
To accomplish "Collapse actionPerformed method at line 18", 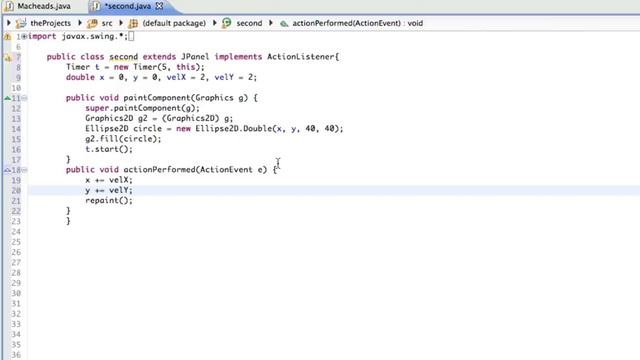I will [24, 170].
